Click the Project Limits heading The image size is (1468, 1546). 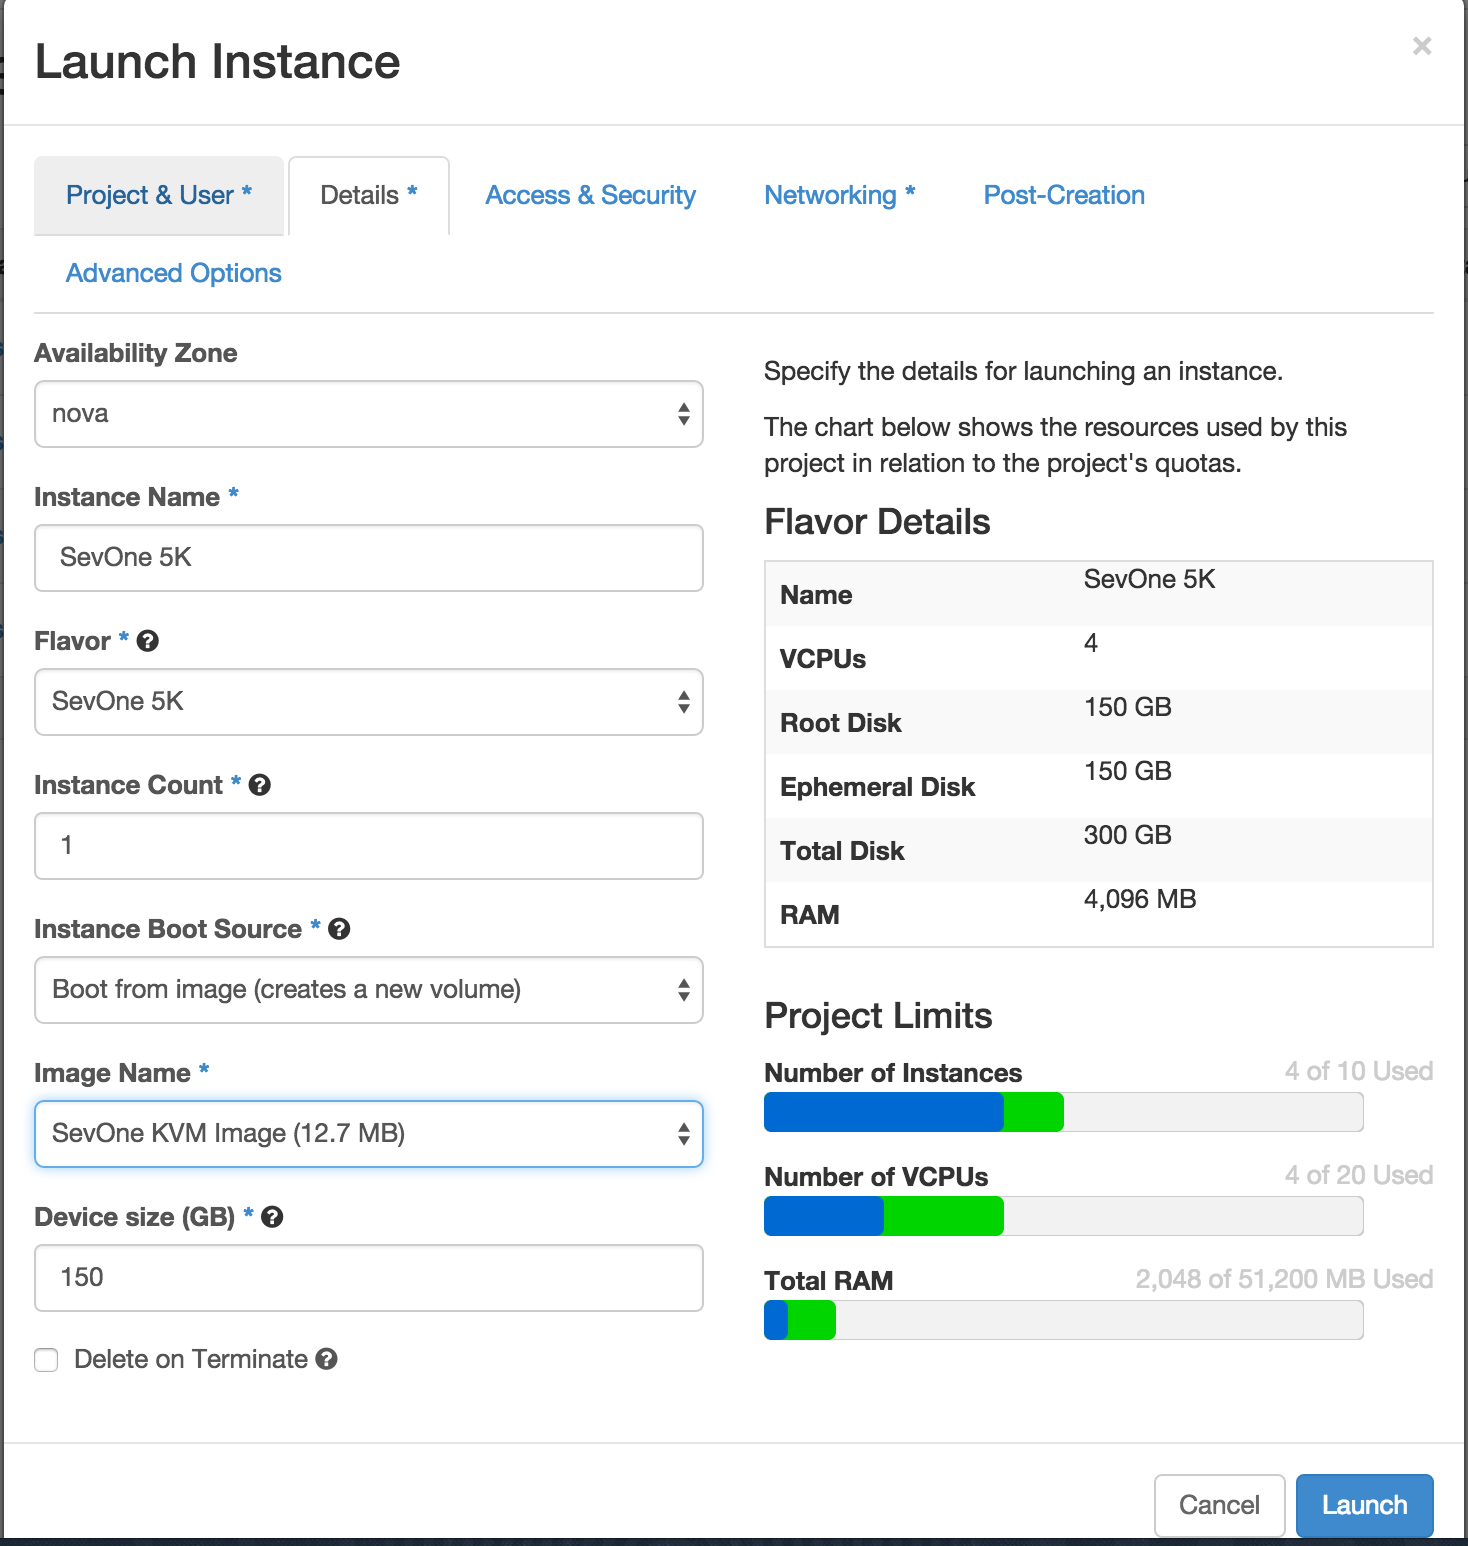pos(878,1016)
